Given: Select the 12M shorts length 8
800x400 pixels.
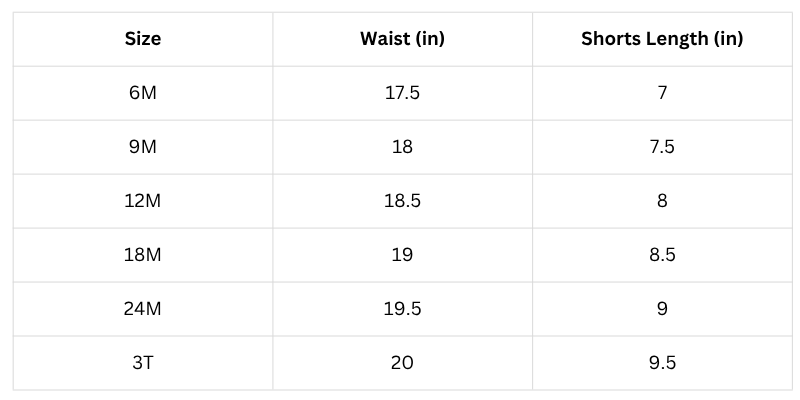Looking at the screenshot, I should click(662, 201).
